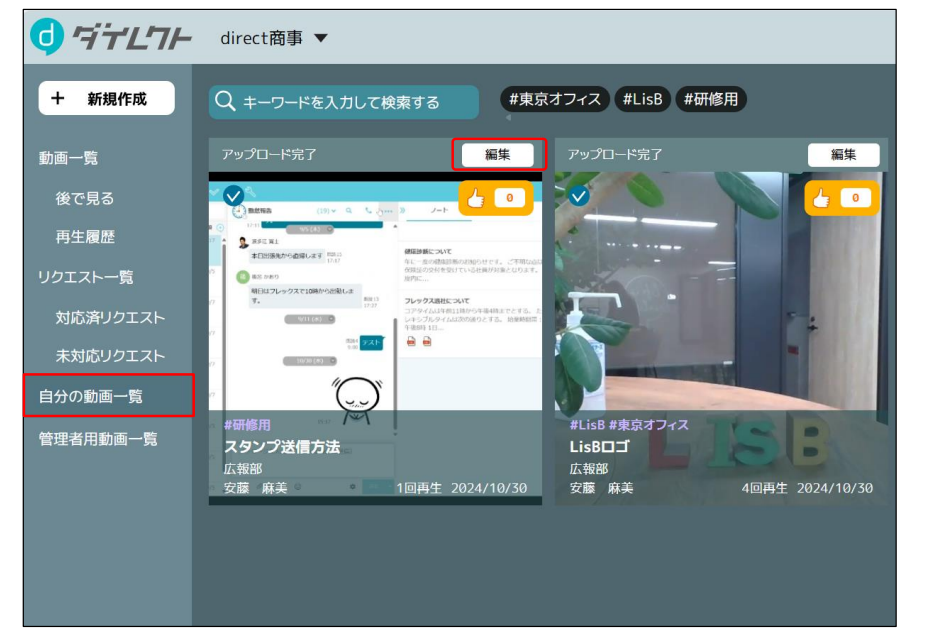Filter by #LisB tag chip
Image resolution: width=931 pixels, height=641 pixels.
click(x=642, y=99)
